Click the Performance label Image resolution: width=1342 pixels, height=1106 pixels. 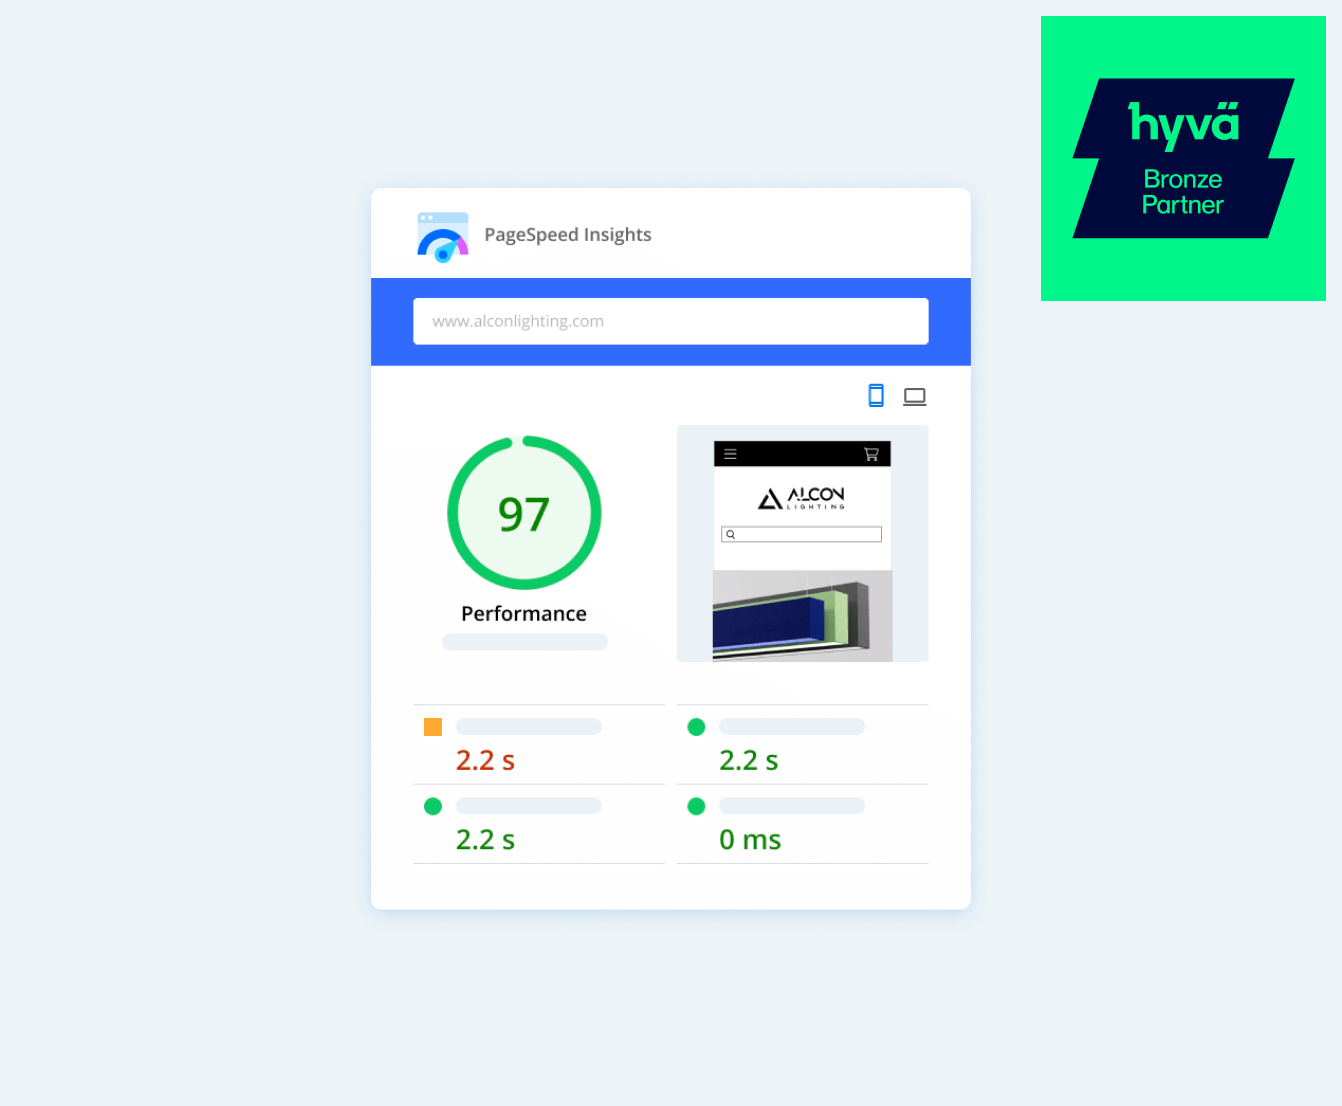[x=524, y=614]
